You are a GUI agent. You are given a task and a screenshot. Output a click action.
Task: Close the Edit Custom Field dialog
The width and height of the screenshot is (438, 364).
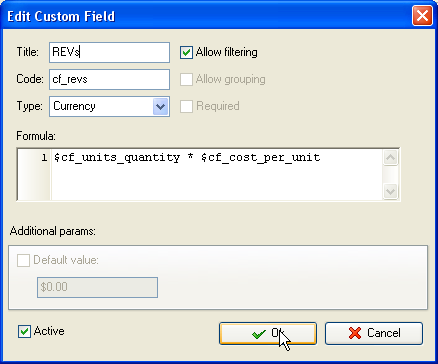point(422,16)
